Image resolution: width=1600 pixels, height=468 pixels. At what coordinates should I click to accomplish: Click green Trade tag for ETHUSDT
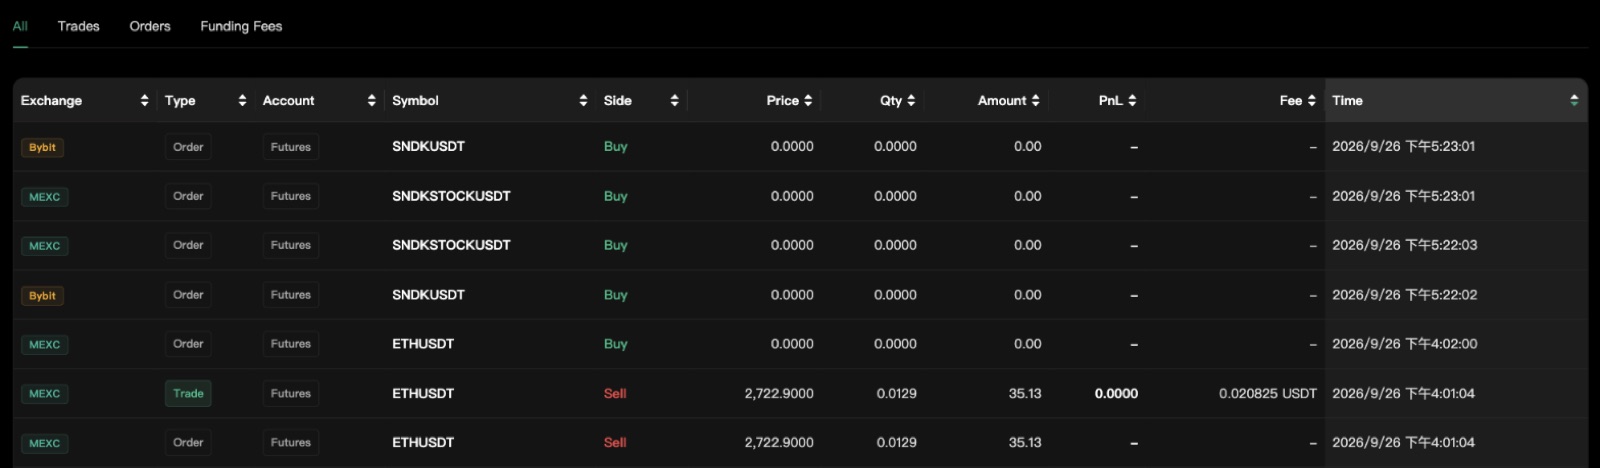pos(188,393)
